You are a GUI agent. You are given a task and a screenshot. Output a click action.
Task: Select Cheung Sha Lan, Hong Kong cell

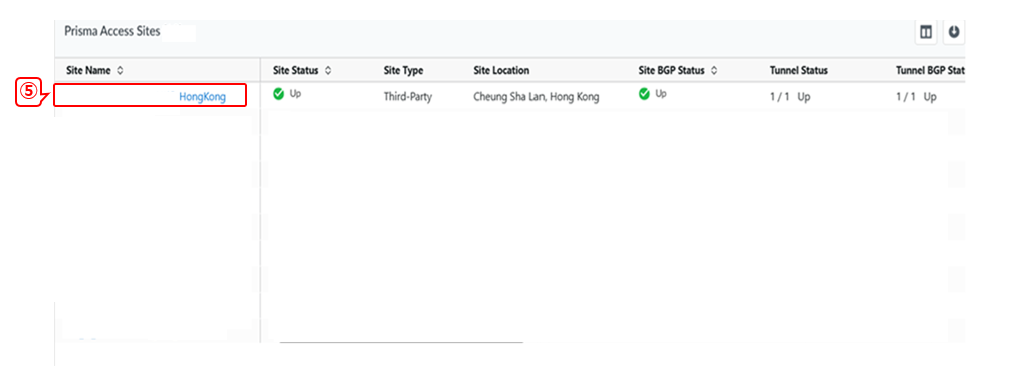[537, 98]
